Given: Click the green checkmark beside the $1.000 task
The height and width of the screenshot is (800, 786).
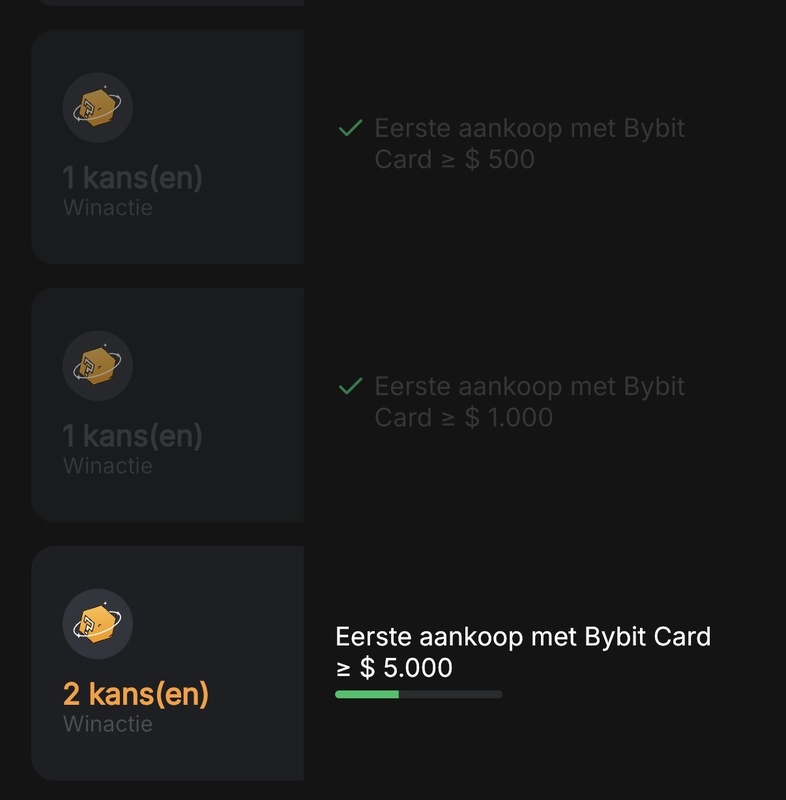Looking at the screenshot, I should point(350,386).
